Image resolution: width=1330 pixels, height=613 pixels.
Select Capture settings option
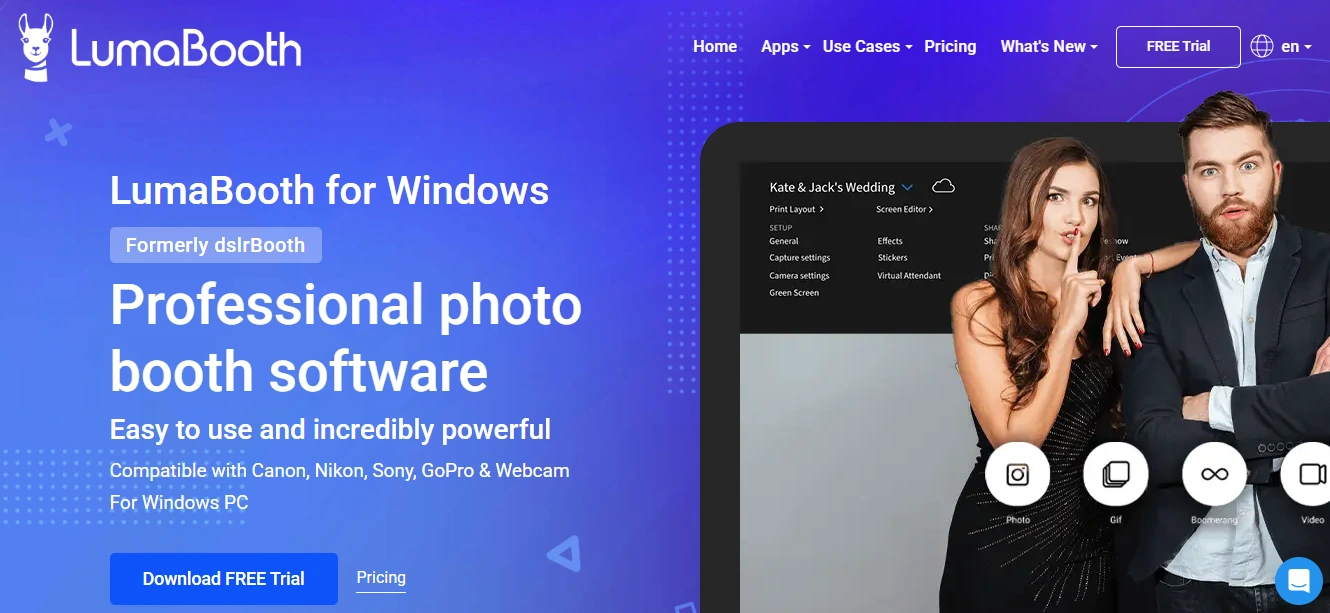coord(800,258)
